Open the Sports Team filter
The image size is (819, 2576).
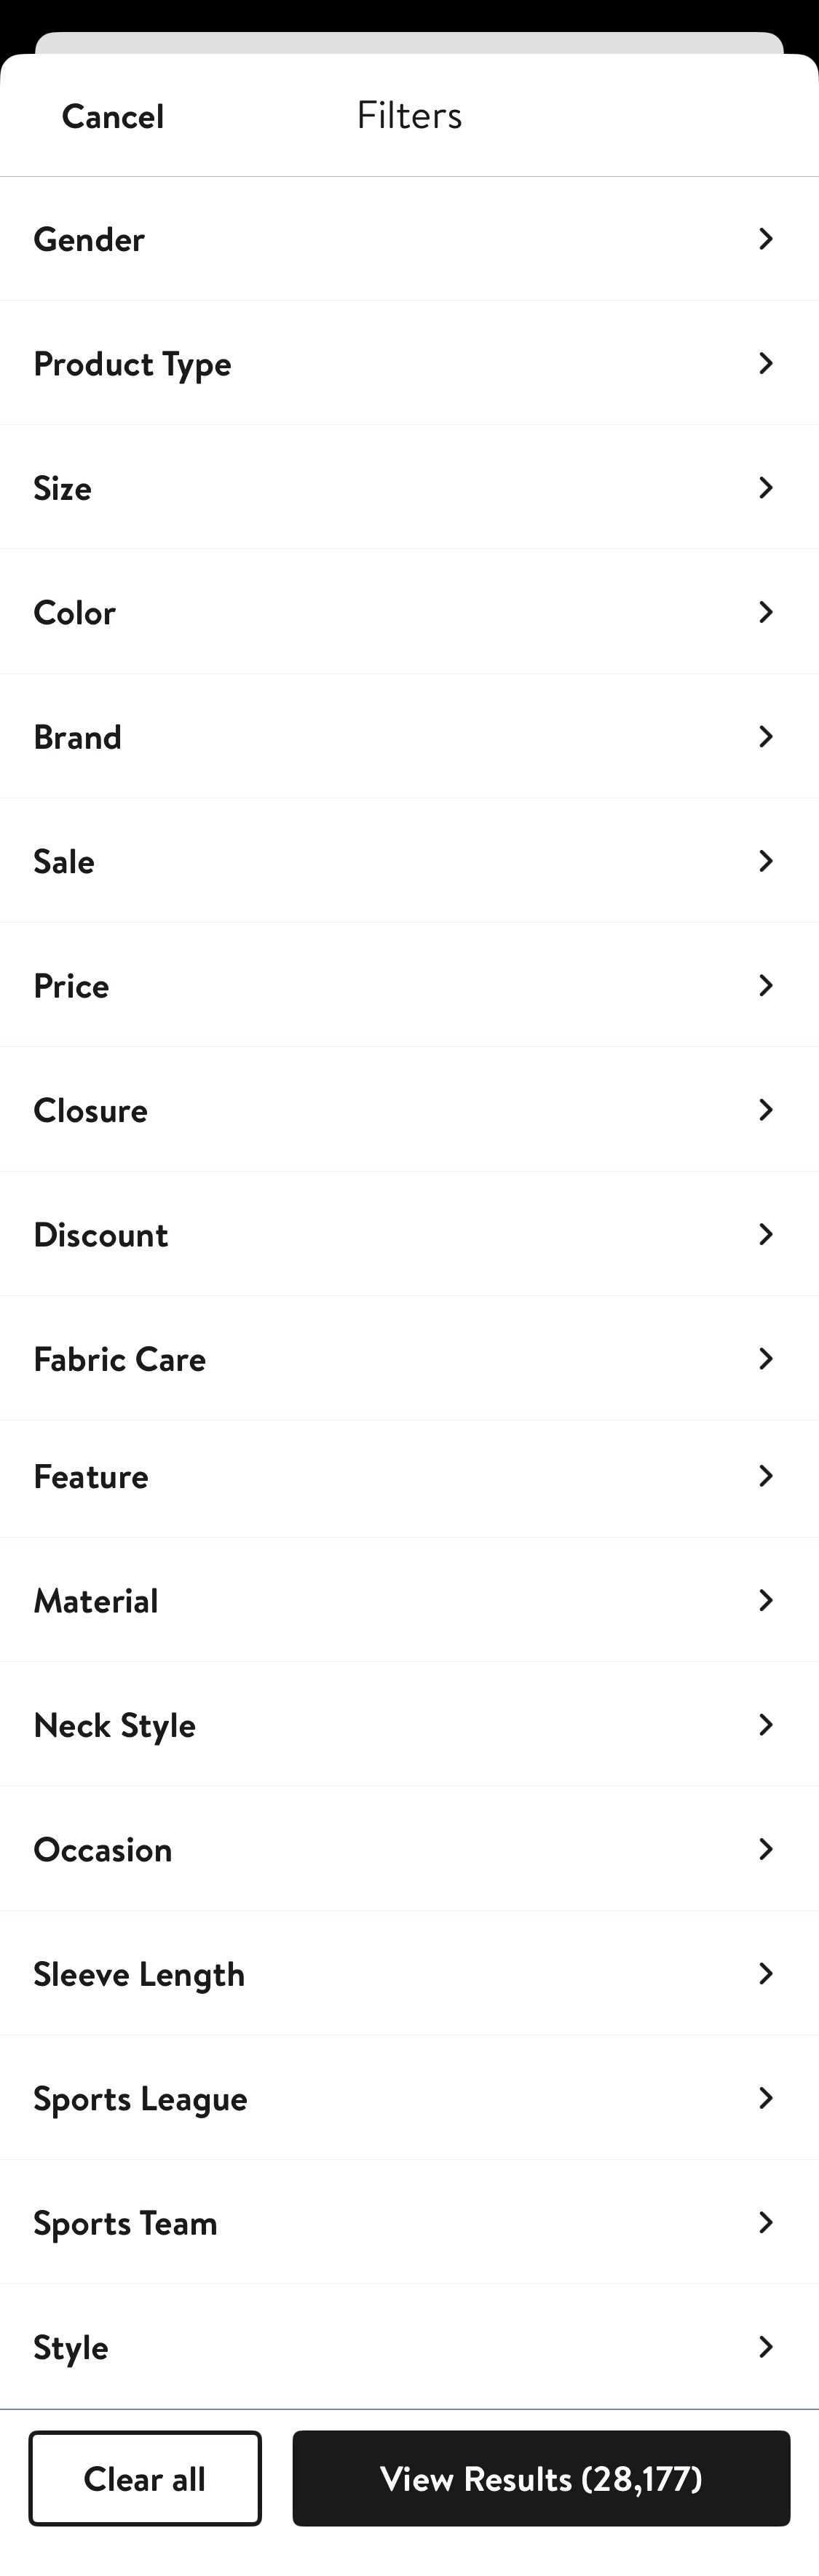coord(765,2222)
